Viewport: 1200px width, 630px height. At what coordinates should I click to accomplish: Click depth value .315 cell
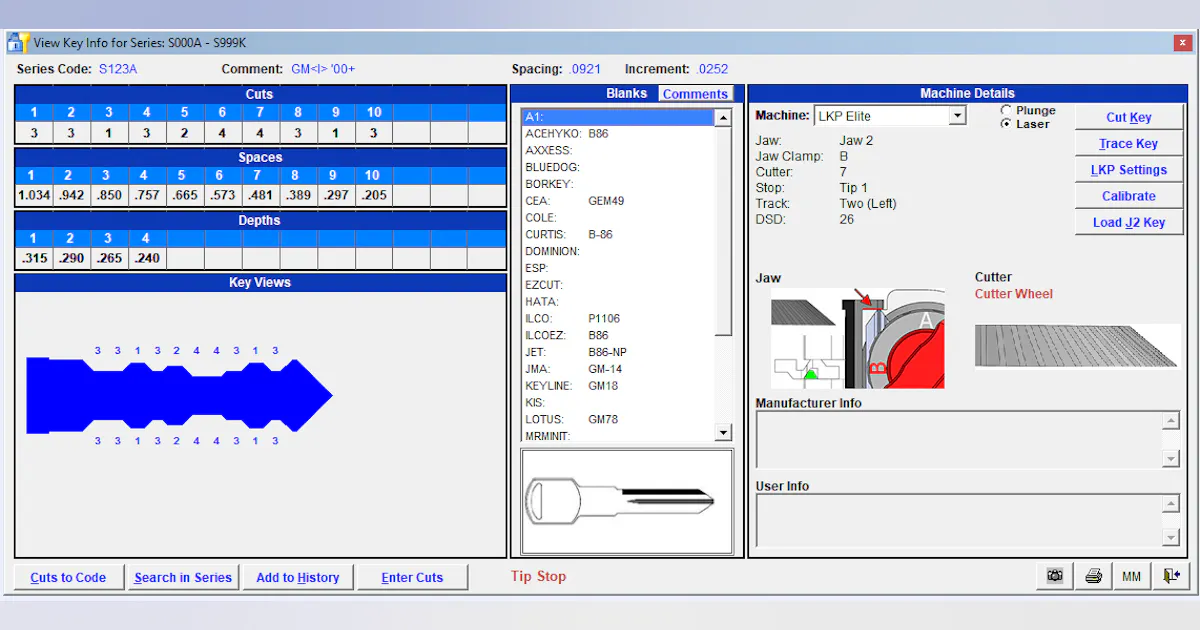(x=33, y=258)
